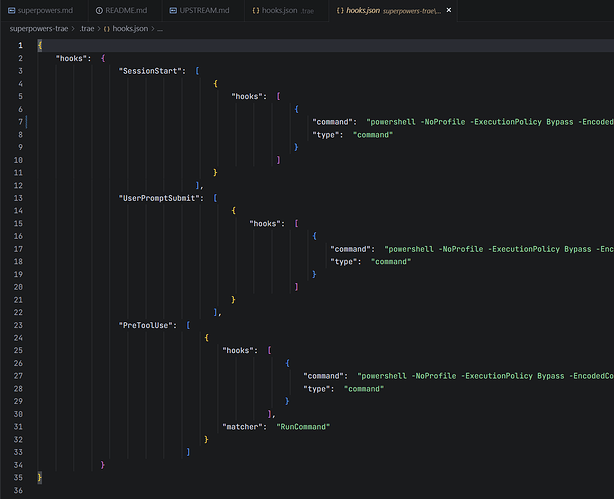Click superpowers-trae in the breadcrumb

tap(39, 29)
